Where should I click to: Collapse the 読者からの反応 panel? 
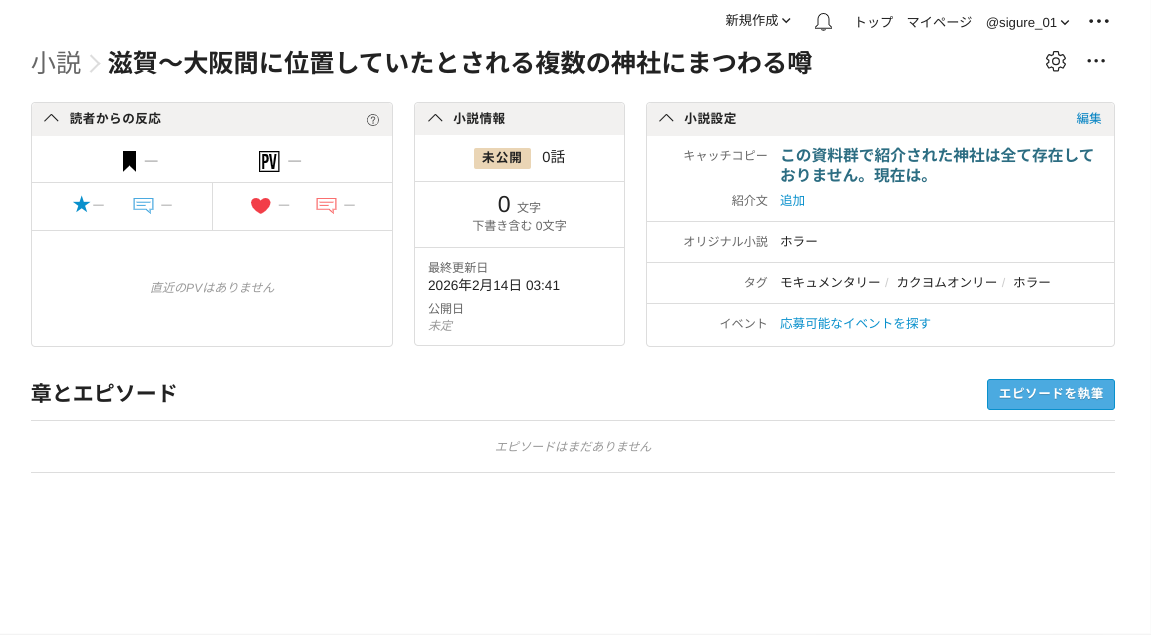click(x=51, y=118)
